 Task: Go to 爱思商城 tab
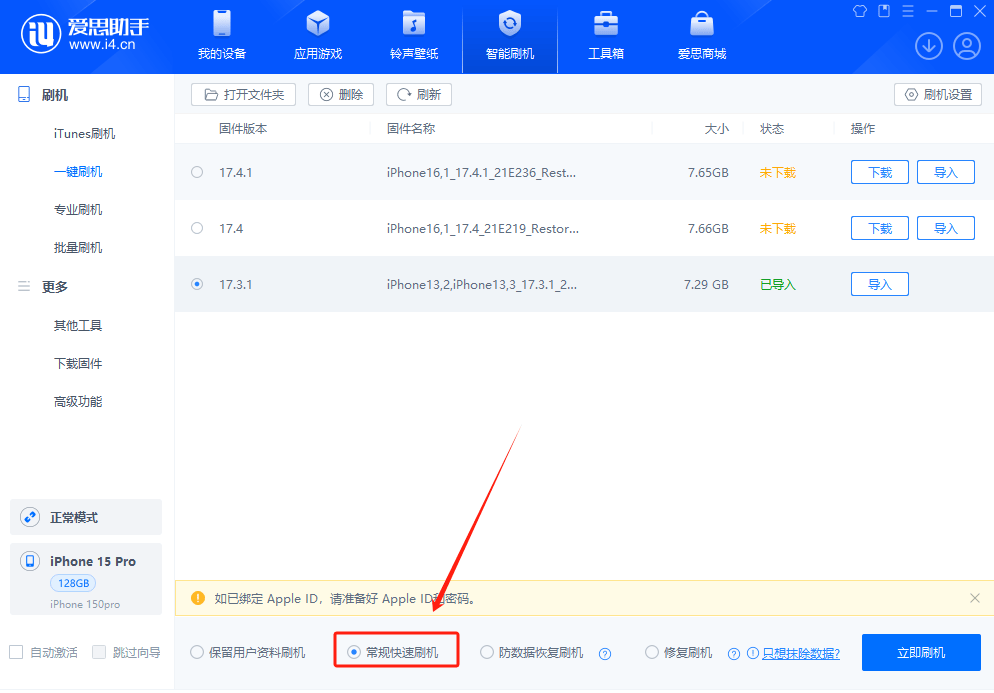click(x=702, y=36)
